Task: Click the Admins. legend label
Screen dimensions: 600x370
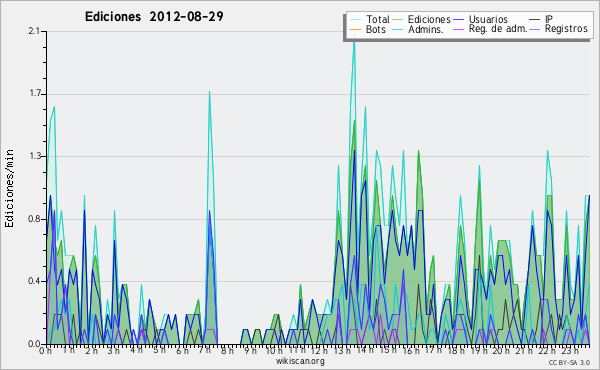Action: [x=426, y=29]
